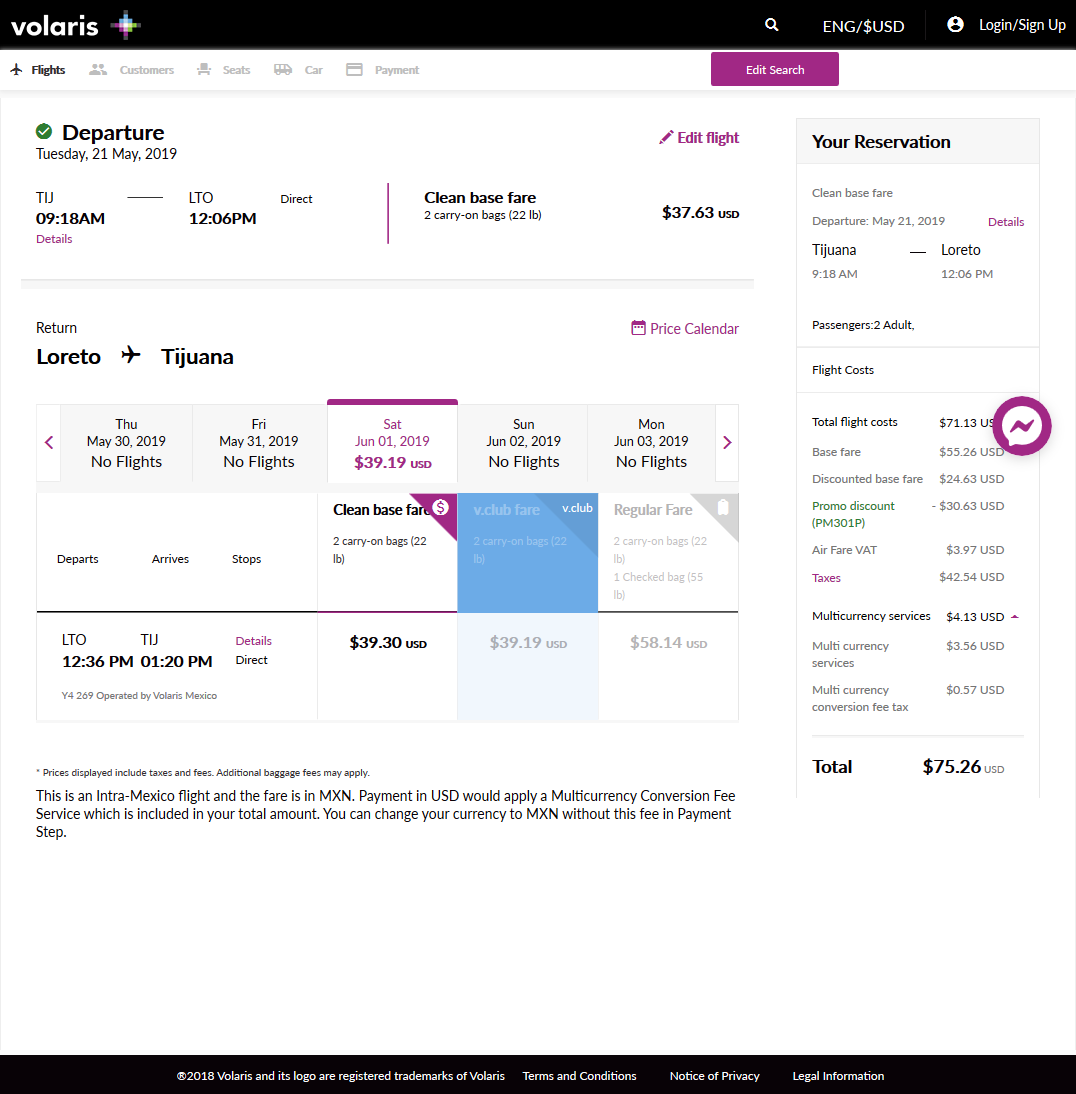Click the Seats step icon

tap(205, 70)
